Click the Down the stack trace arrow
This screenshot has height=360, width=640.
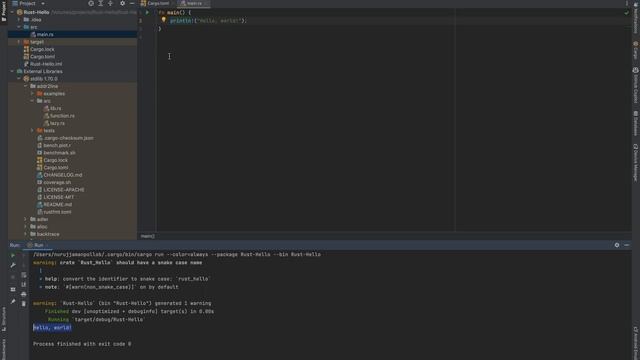click(24, 265)
